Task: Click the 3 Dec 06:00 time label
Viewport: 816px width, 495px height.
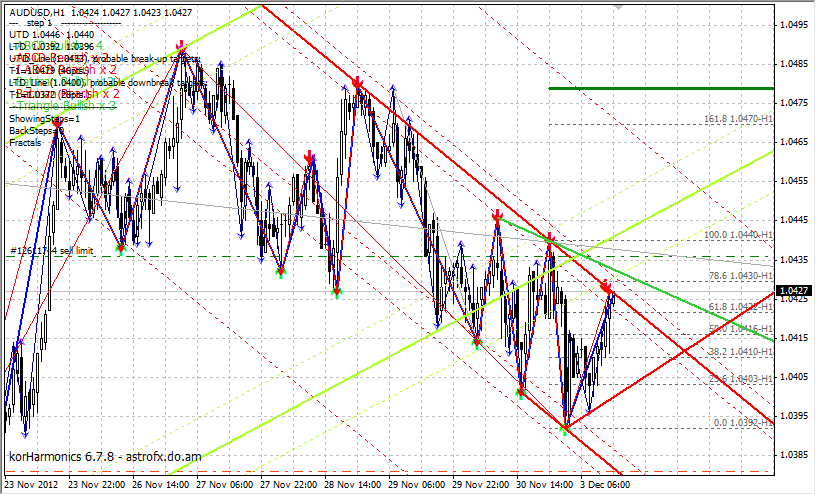Action: (x=606, y=485)
